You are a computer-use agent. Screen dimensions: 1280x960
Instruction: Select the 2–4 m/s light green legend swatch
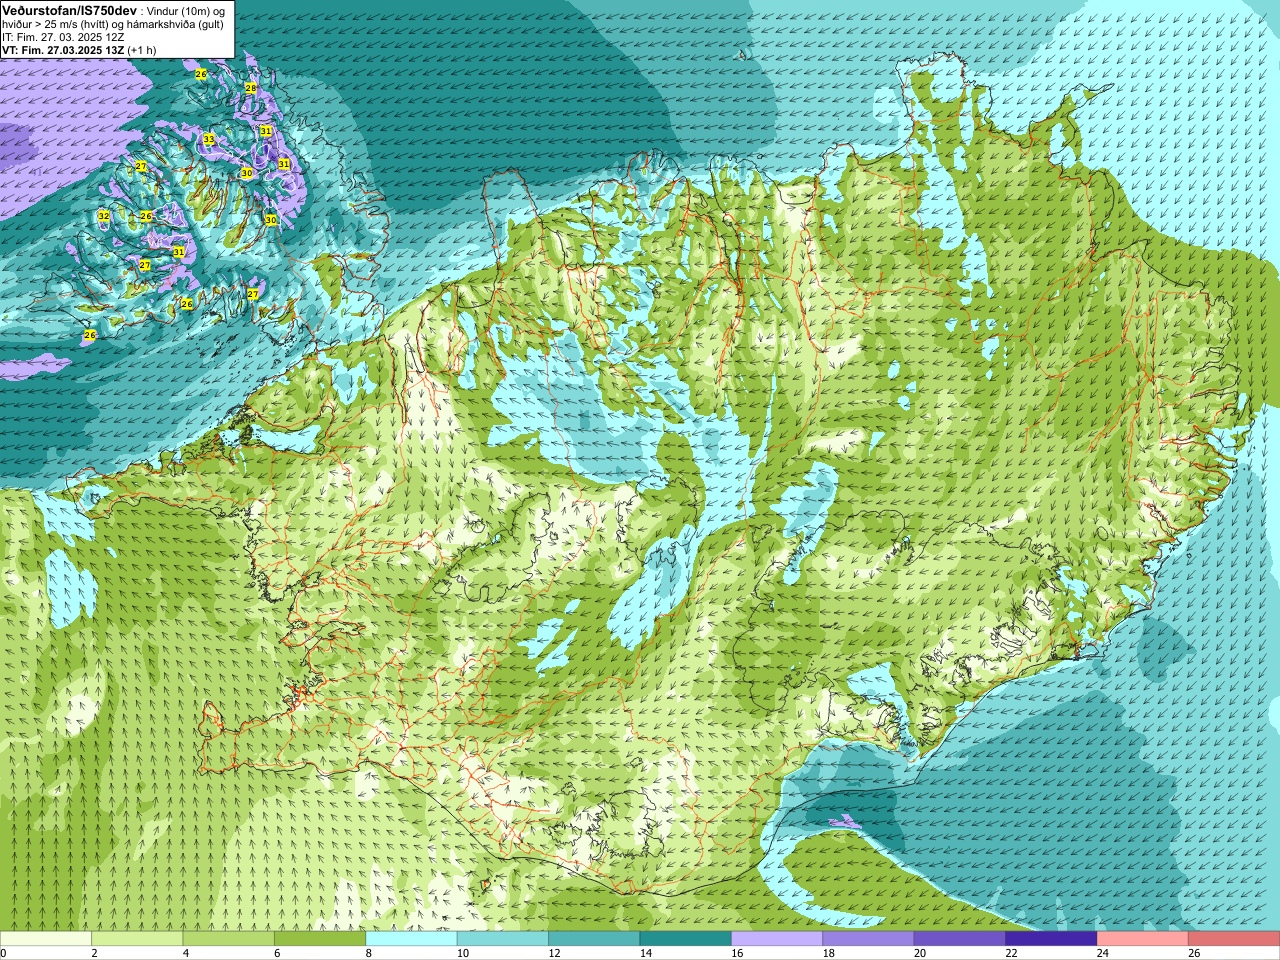137,939
